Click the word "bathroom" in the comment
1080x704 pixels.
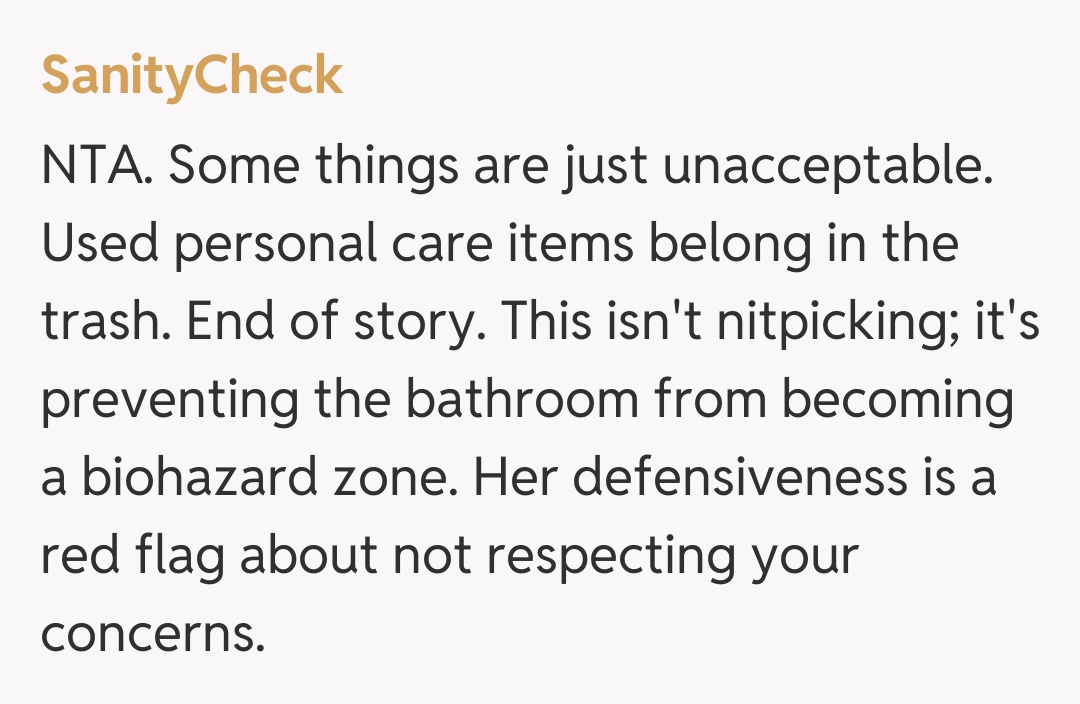click(x=521, y=400)
